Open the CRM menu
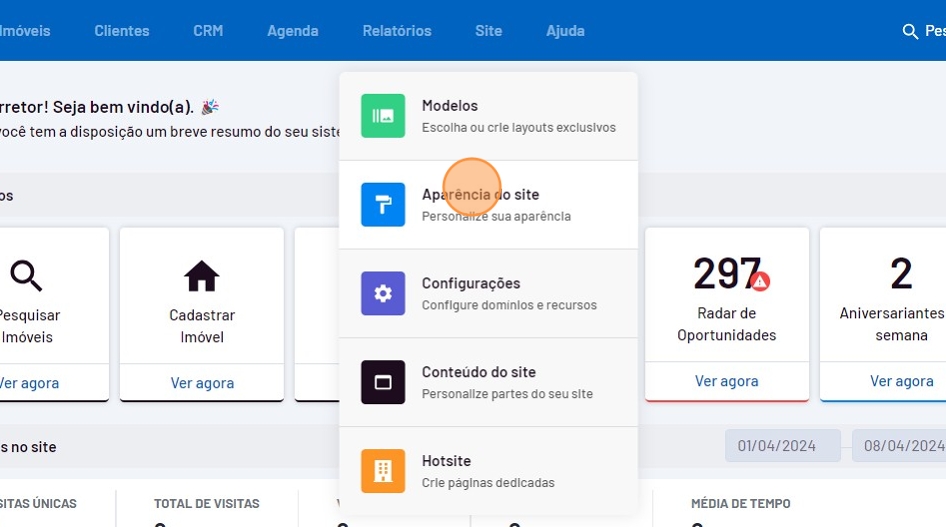Image resolution: width=946 pixels, height=527 pixels. 208,31
